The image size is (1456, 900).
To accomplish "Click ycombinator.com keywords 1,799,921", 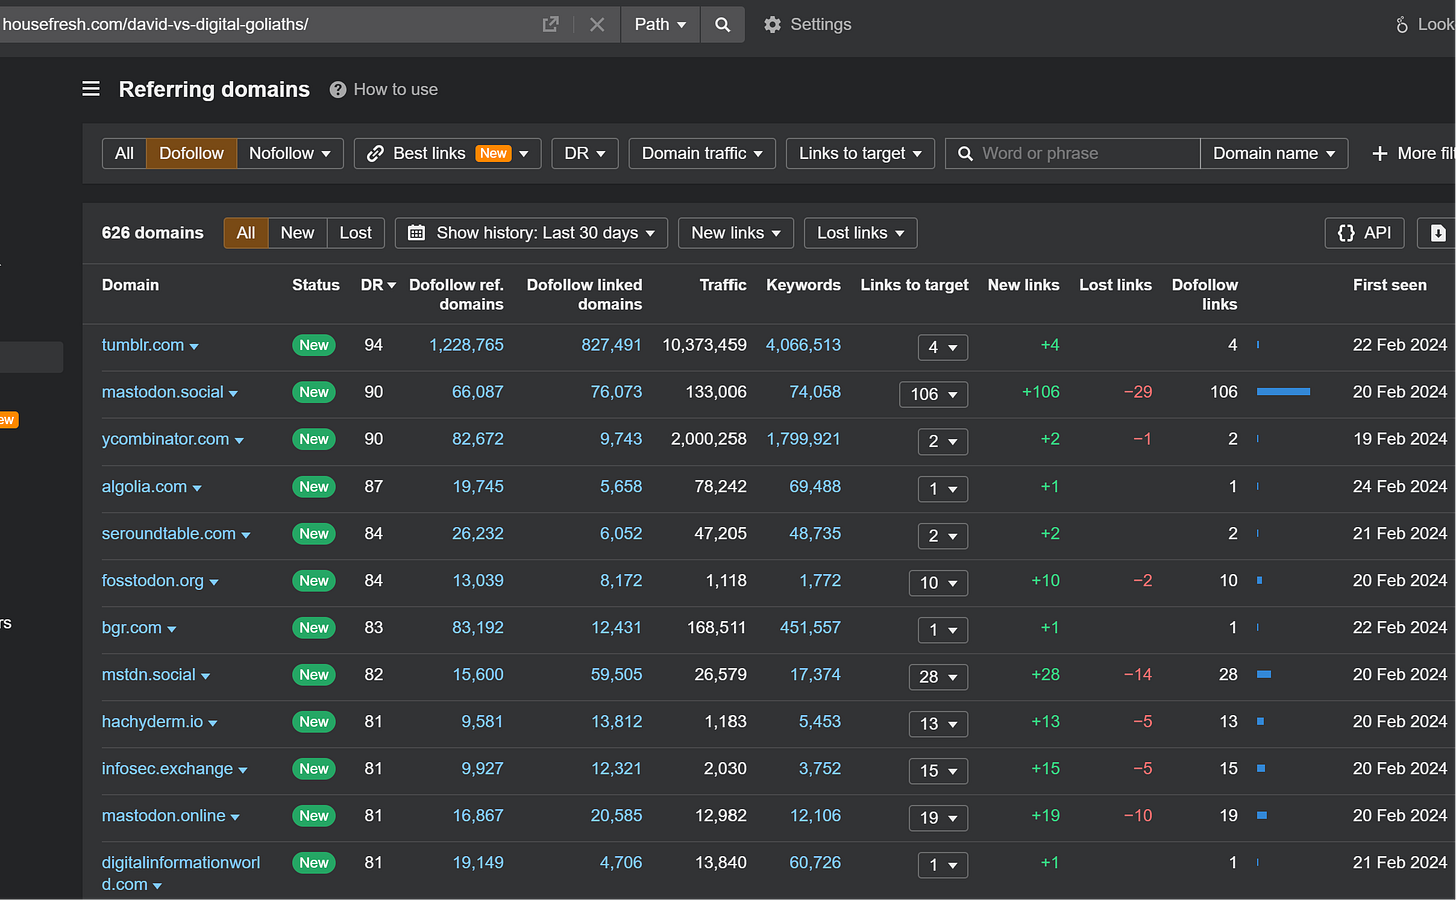I will click(x=803, y=439).
